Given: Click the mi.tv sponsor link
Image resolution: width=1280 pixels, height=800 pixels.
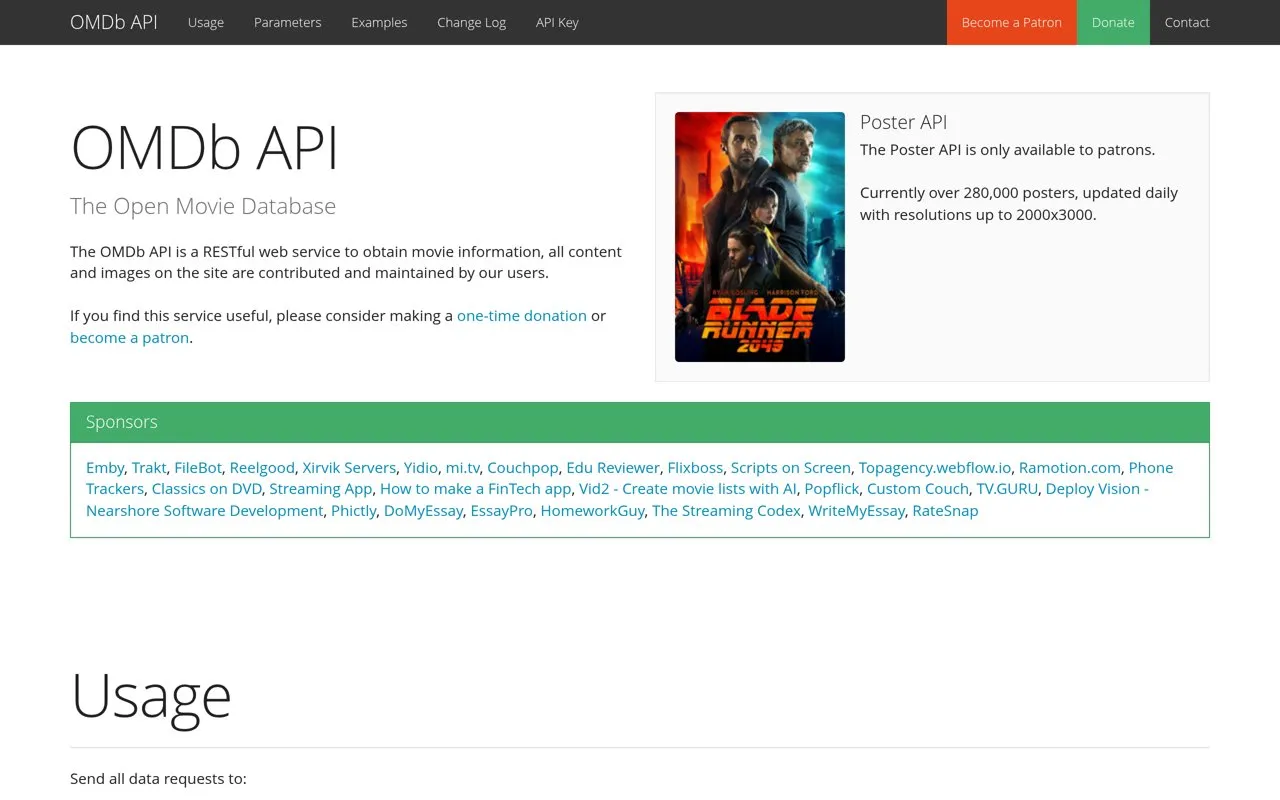Looking at the screenshot, I should (x=463, y=468).
